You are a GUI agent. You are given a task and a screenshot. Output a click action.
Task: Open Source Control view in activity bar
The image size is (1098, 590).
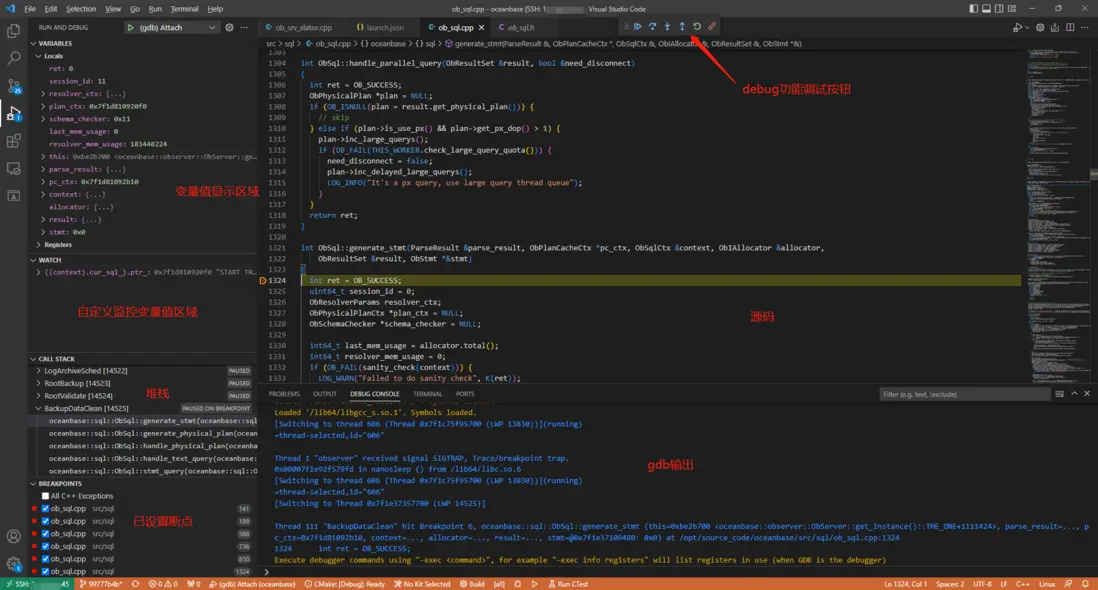pyautogui.click(x=14, y=86)
